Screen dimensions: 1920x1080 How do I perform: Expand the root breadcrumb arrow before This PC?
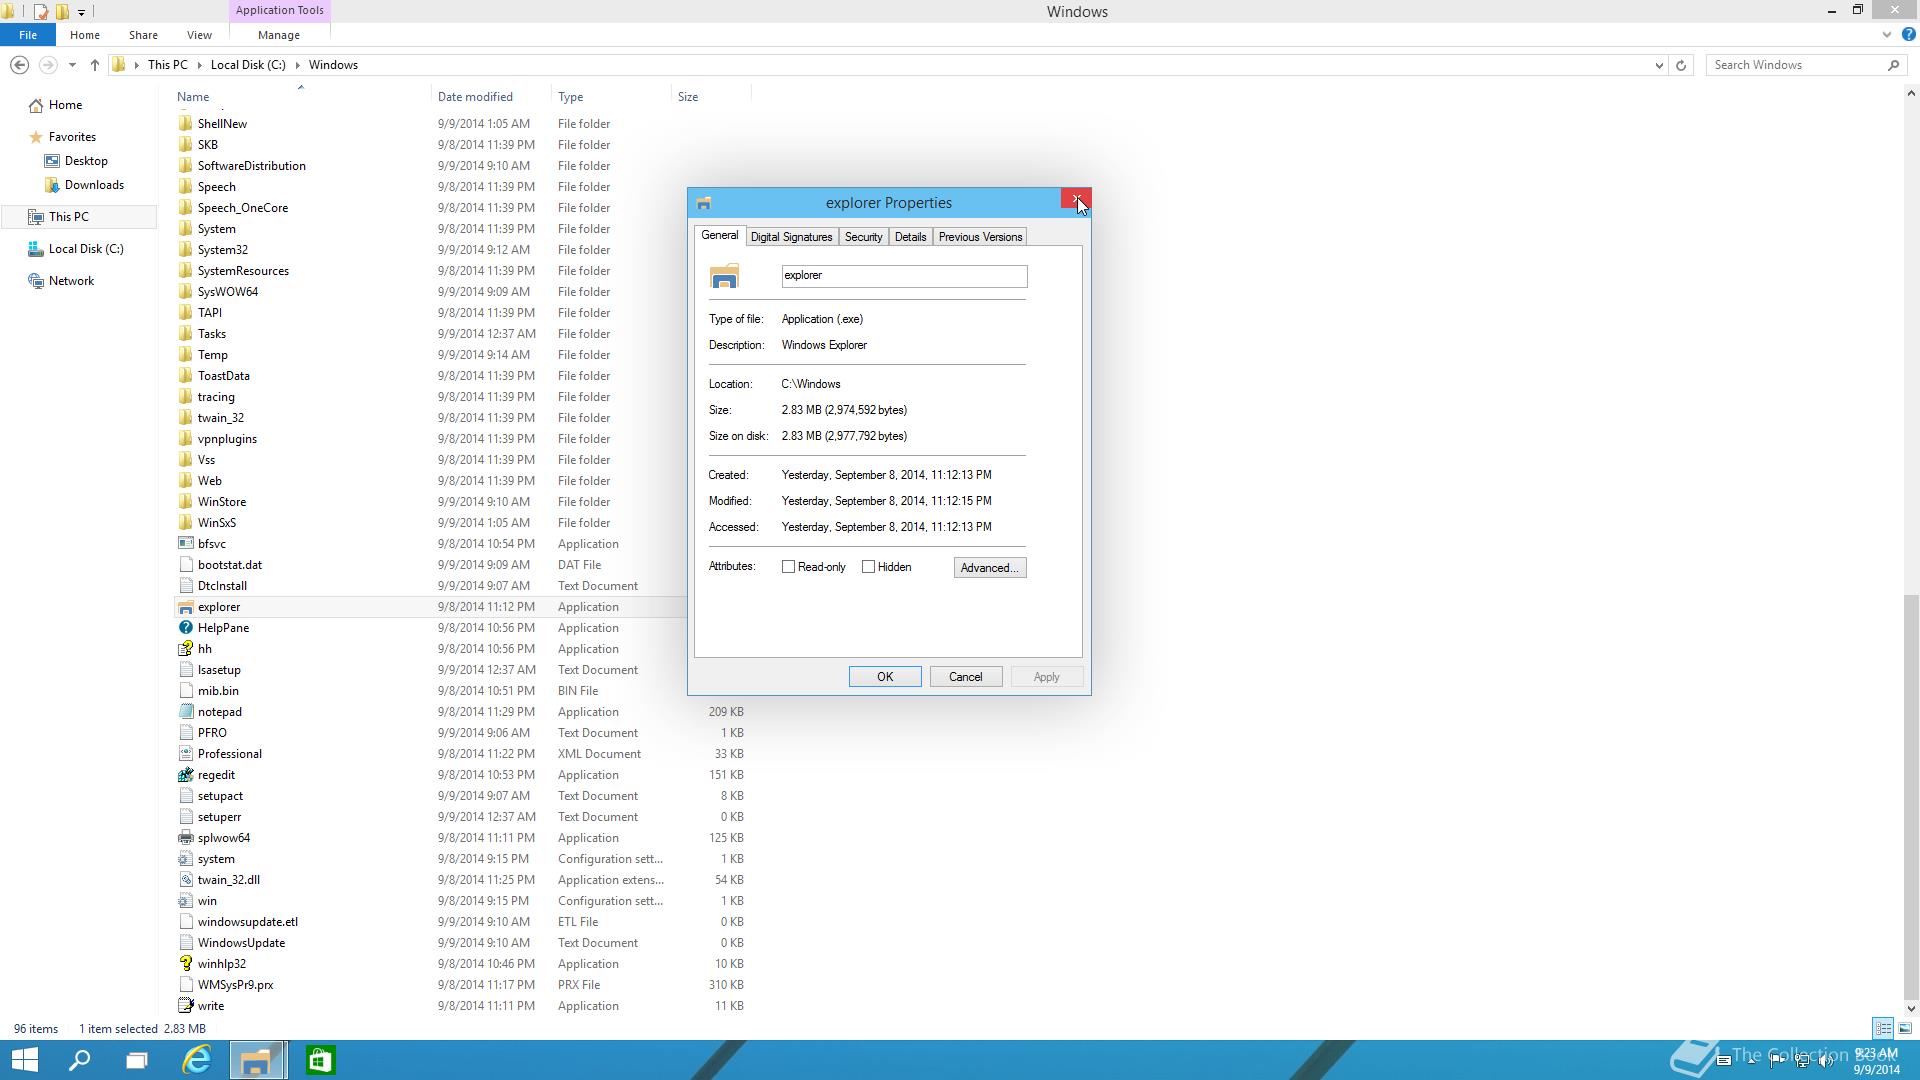(x=137, y=65)
